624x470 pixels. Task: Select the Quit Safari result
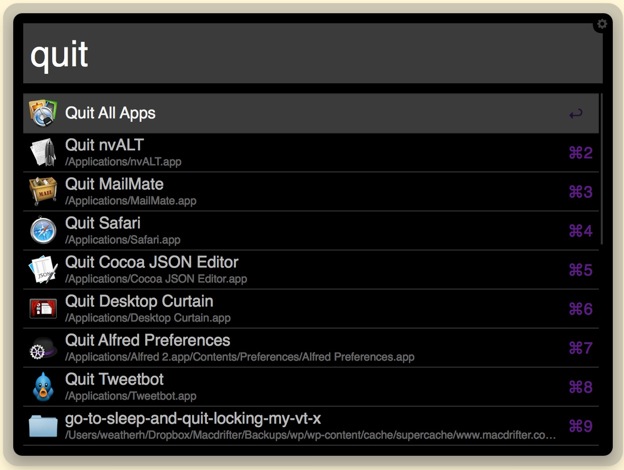pos(311,230)
